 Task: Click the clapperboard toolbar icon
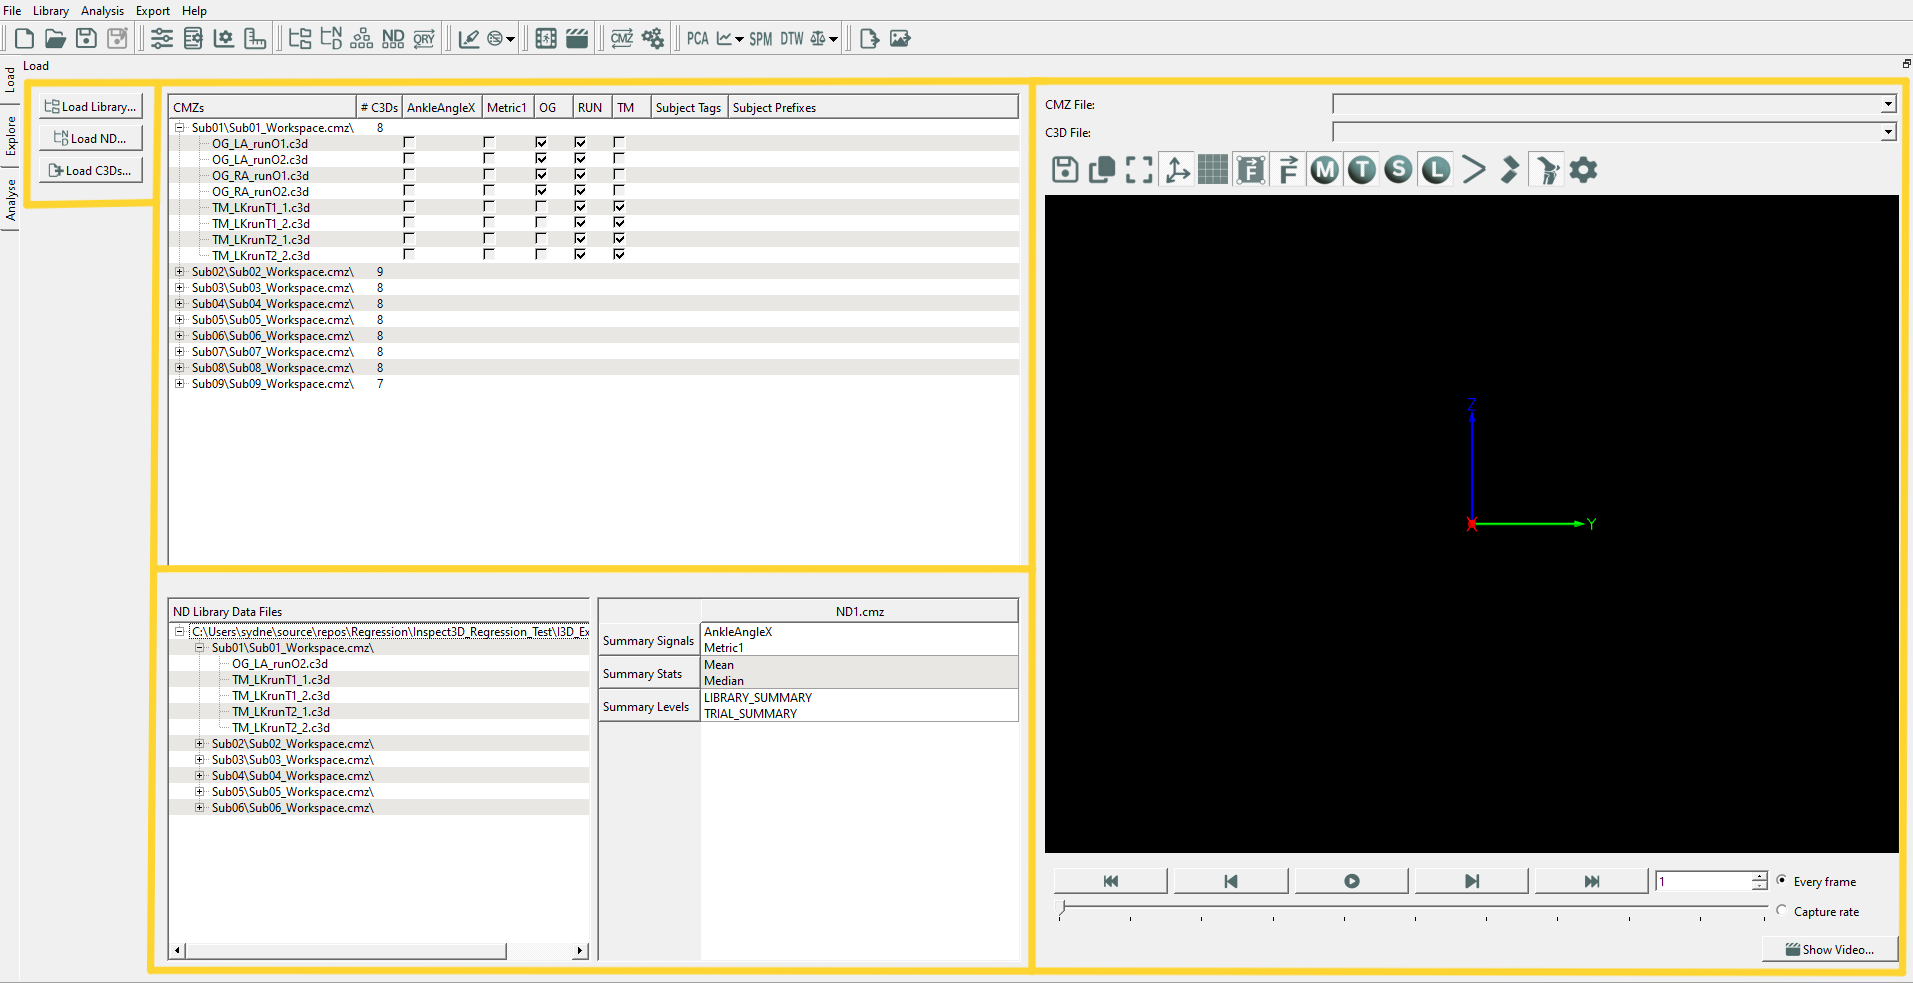point(577,38)
